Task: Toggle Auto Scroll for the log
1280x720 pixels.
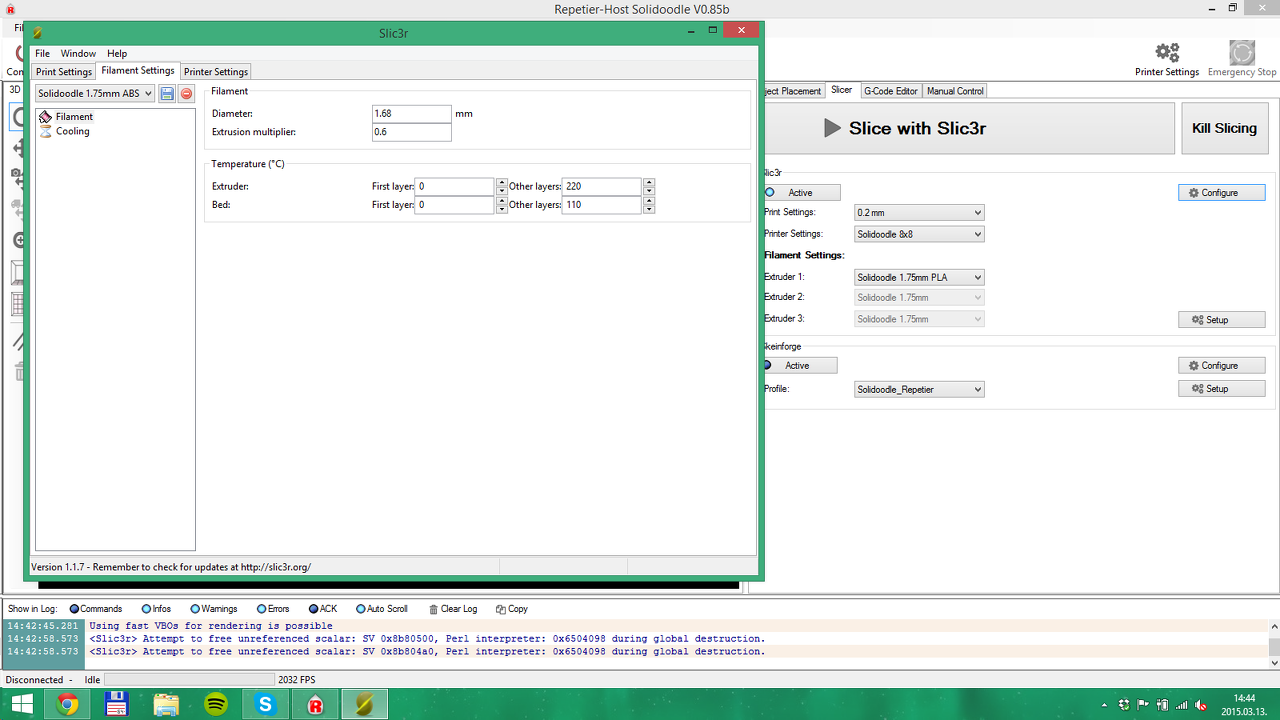Action: pyautogui.click(x=382, y=609)
